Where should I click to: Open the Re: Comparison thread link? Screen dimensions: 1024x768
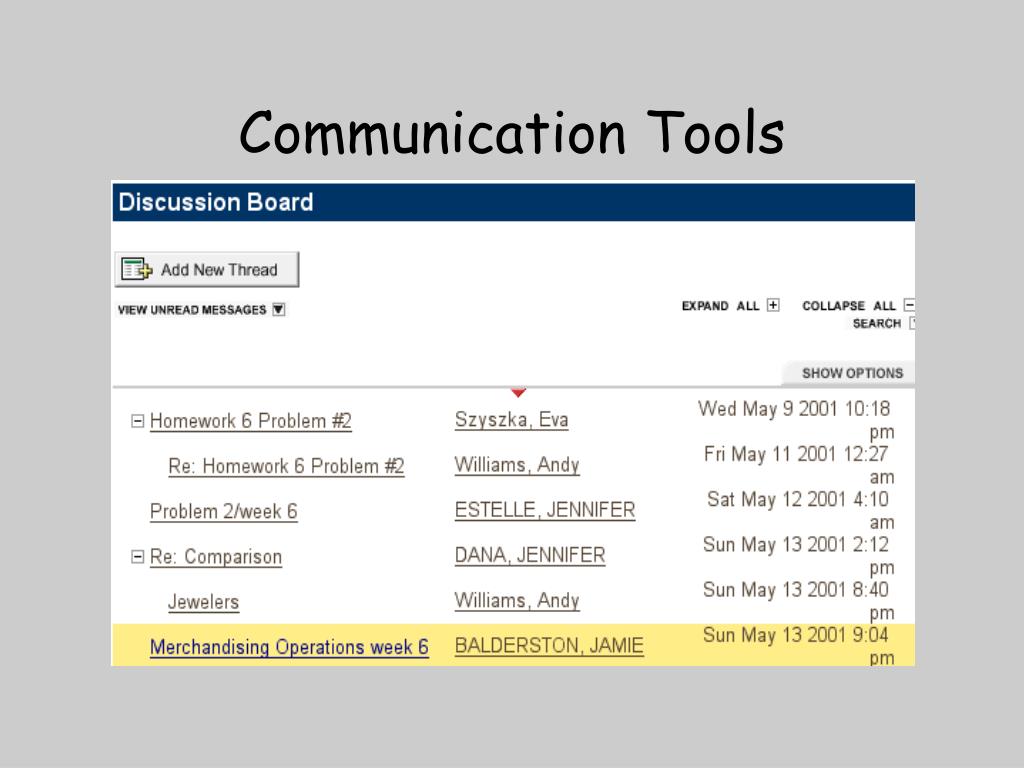[216, 557]
